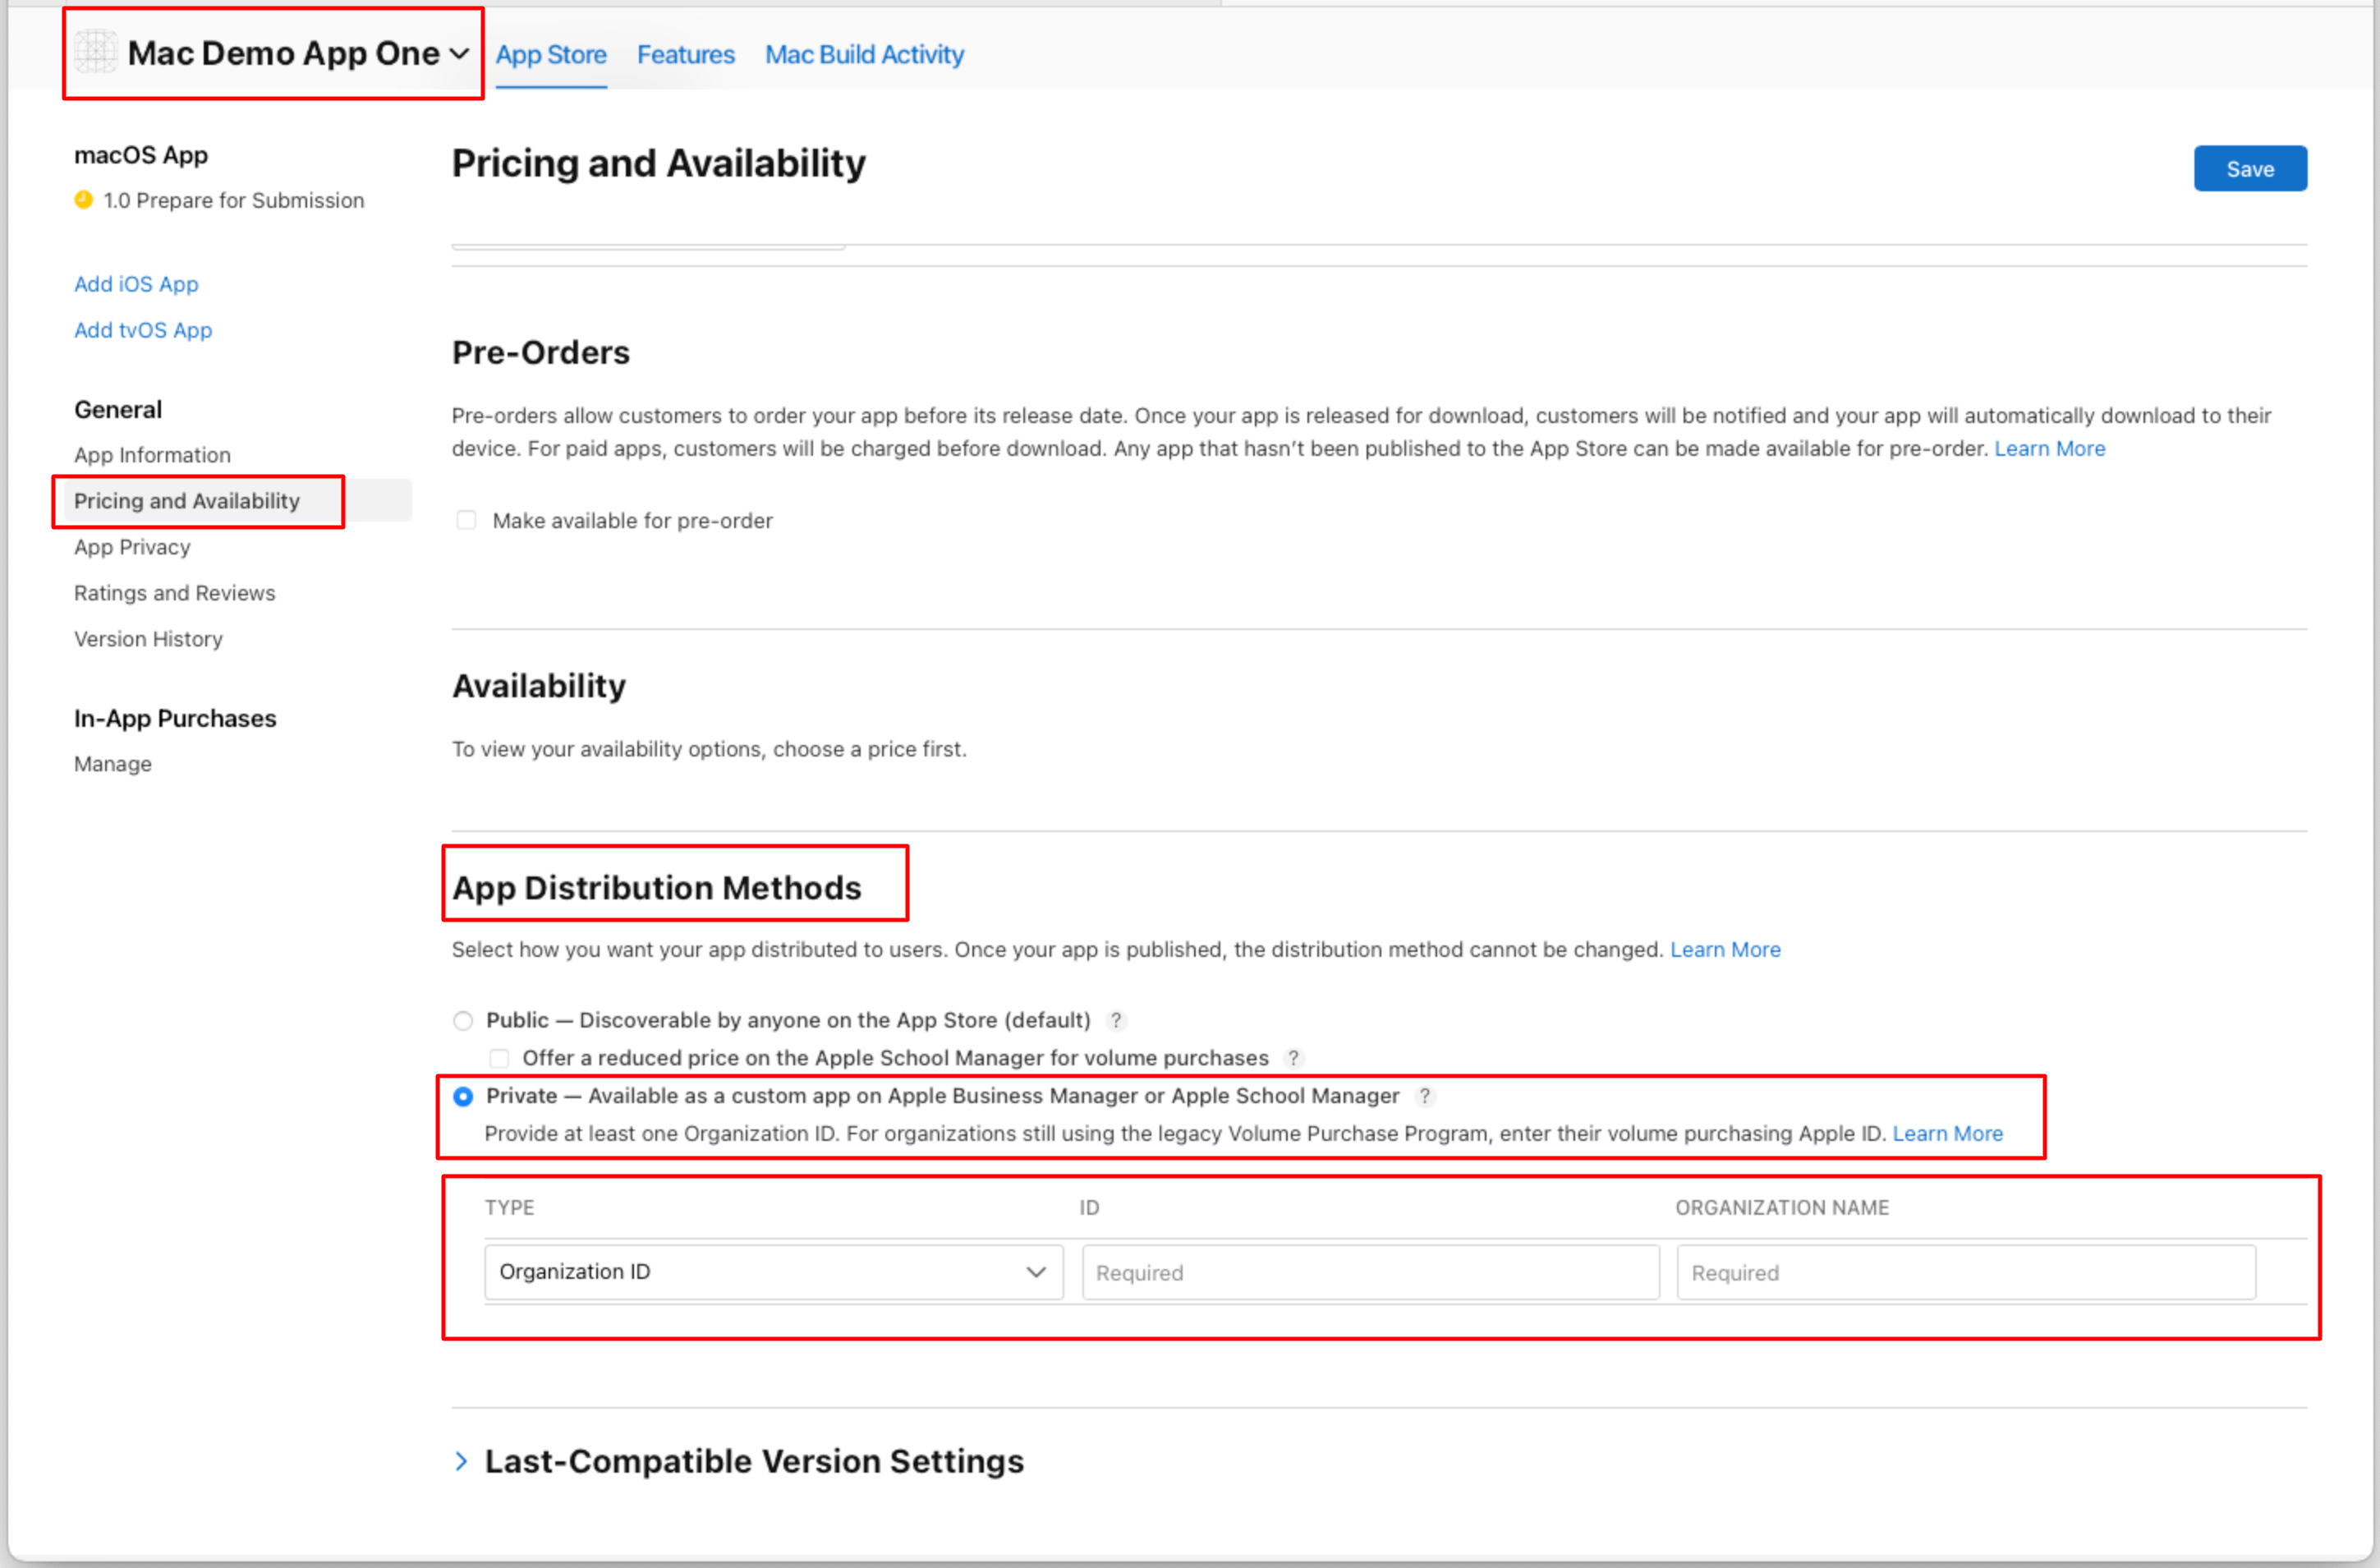Open Version History in sidebar
This screenshot has width=2380, height=1568.
pyautogui.click(x=148, y=639)
